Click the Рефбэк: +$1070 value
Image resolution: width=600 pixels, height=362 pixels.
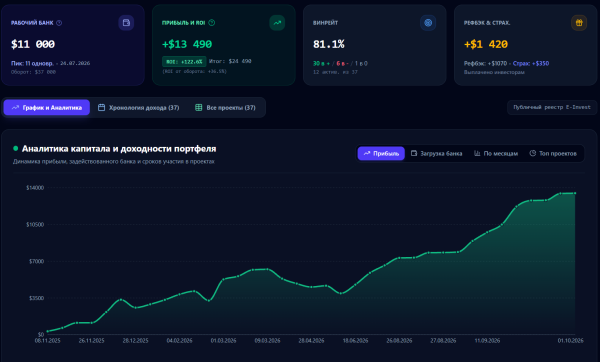[485, 64]
